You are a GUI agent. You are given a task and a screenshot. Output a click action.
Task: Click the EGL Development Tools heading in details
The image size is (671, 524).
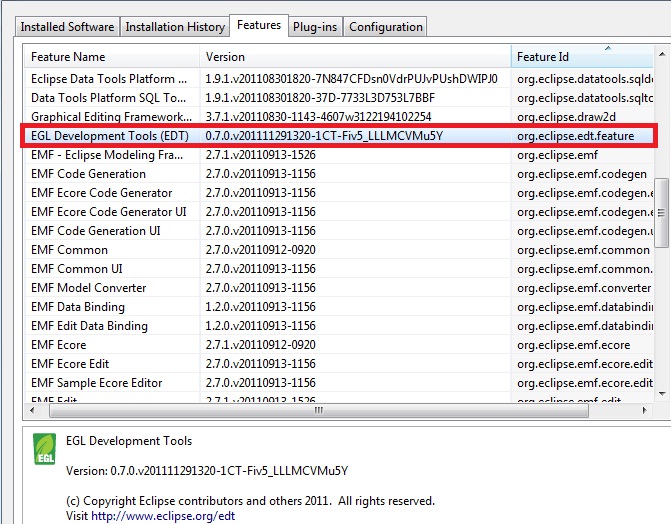[129, 441]
